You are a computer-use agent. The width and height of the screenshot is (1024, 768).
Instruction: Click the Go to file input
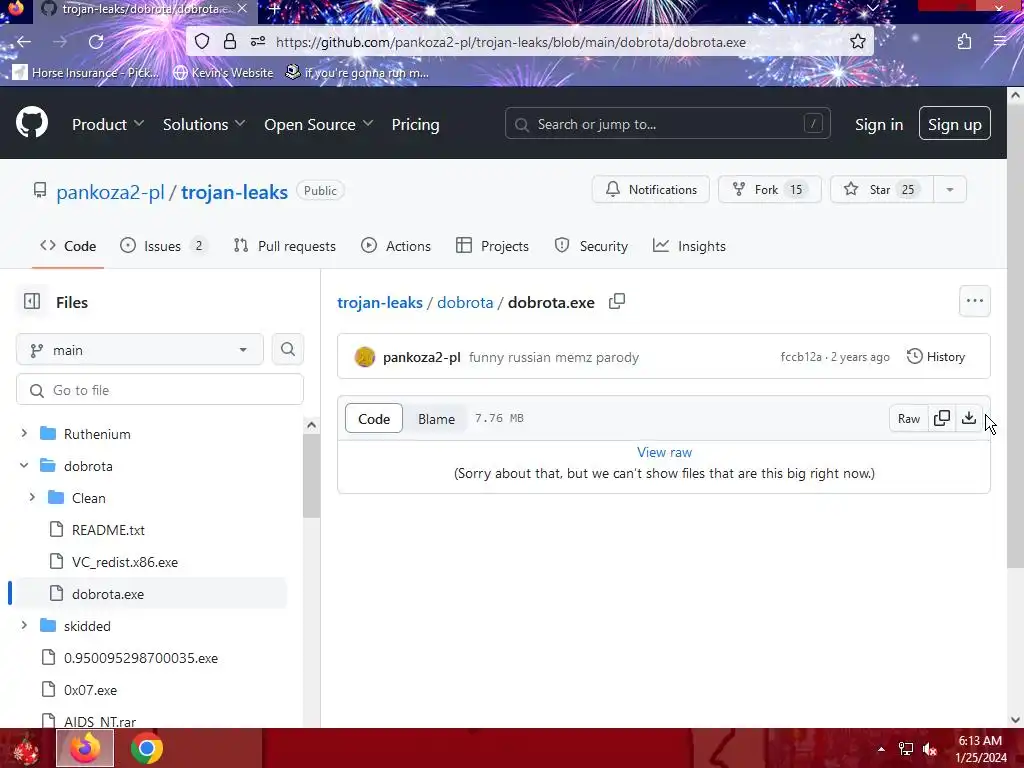click(x=160, y=390)
